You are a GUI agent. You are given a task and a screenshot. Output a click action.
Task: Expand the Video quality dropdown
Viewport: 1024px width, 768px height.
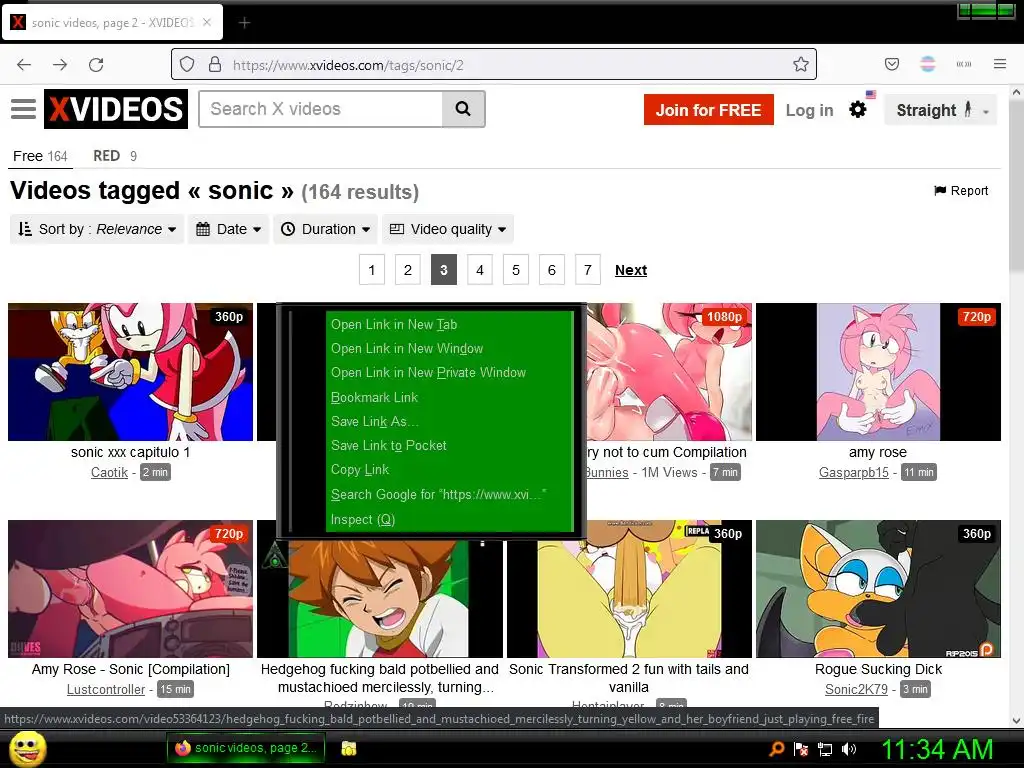click(448, 229)
